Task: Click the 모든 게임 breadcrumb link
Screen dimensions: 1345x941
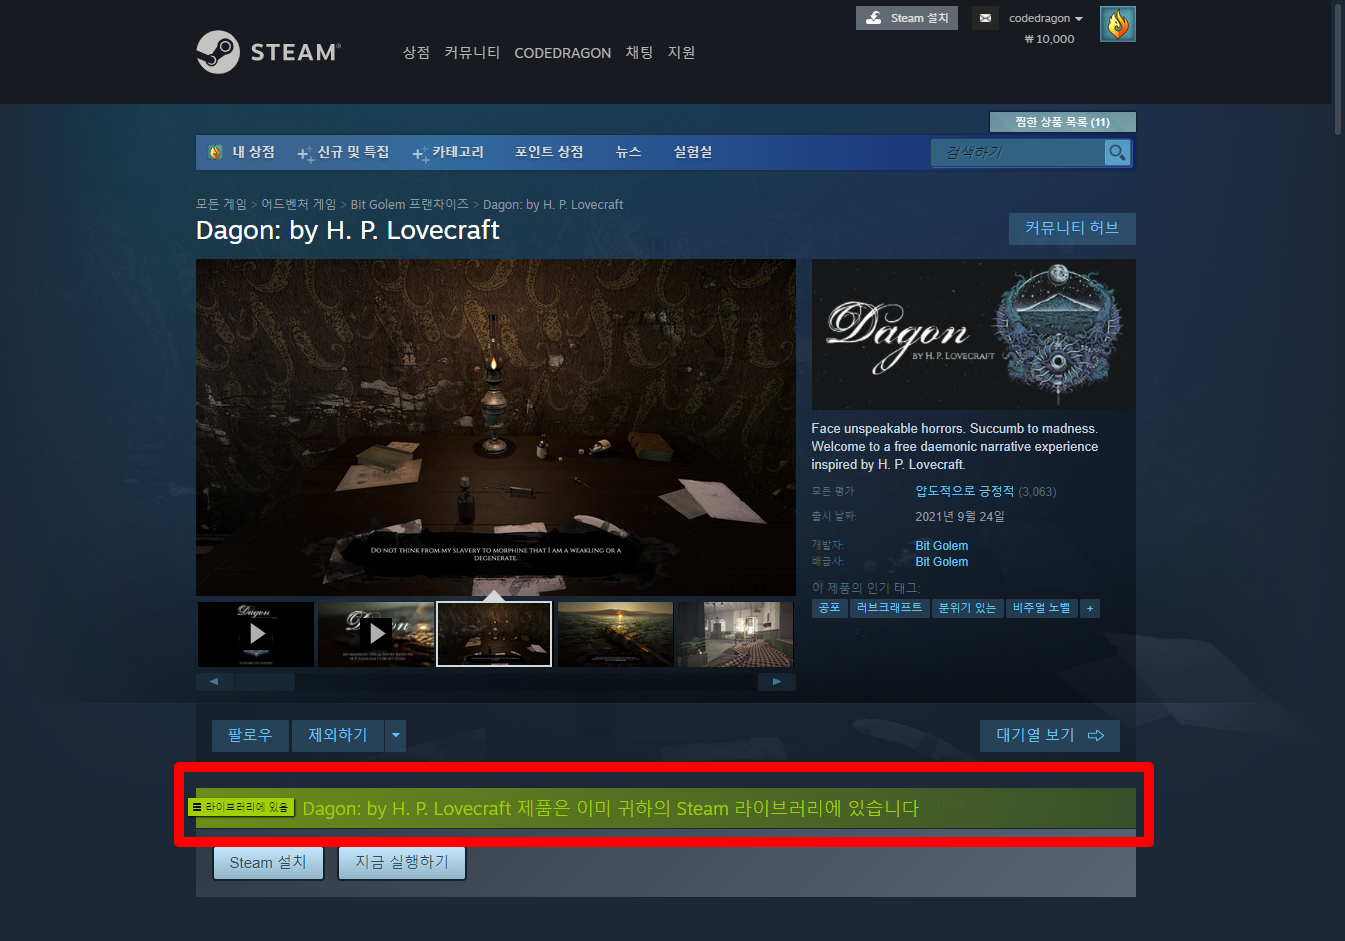Action: click(221, 204)
